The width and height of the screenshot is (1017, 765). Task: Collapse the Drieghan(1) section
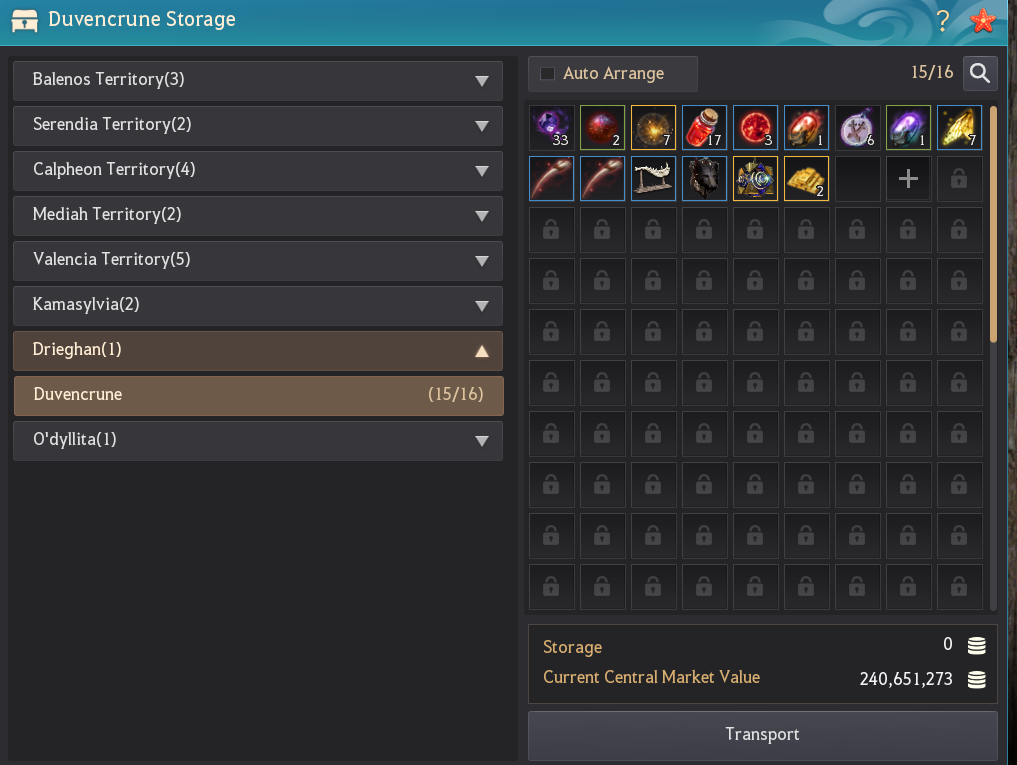257,351
